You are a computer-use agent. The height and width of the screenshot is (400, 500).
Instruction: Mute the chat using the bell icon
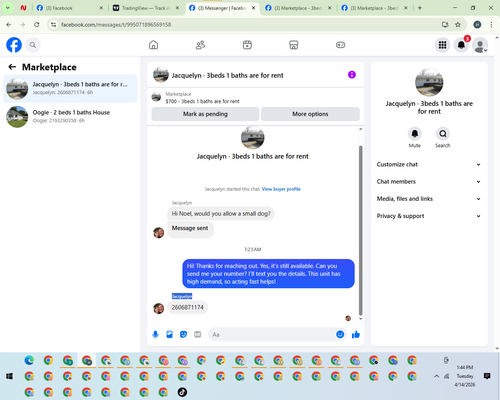click(x=414, y=134)
